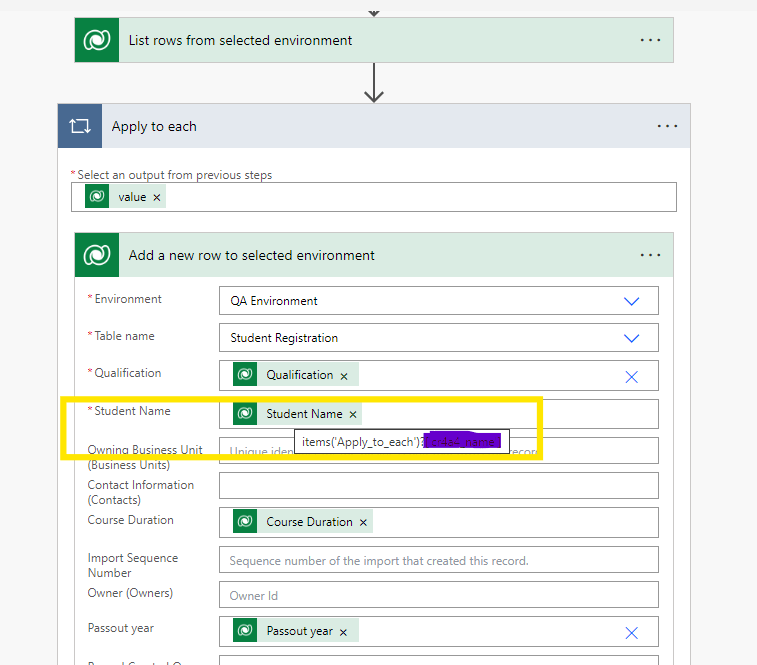Remove the value token from output field

157,197
